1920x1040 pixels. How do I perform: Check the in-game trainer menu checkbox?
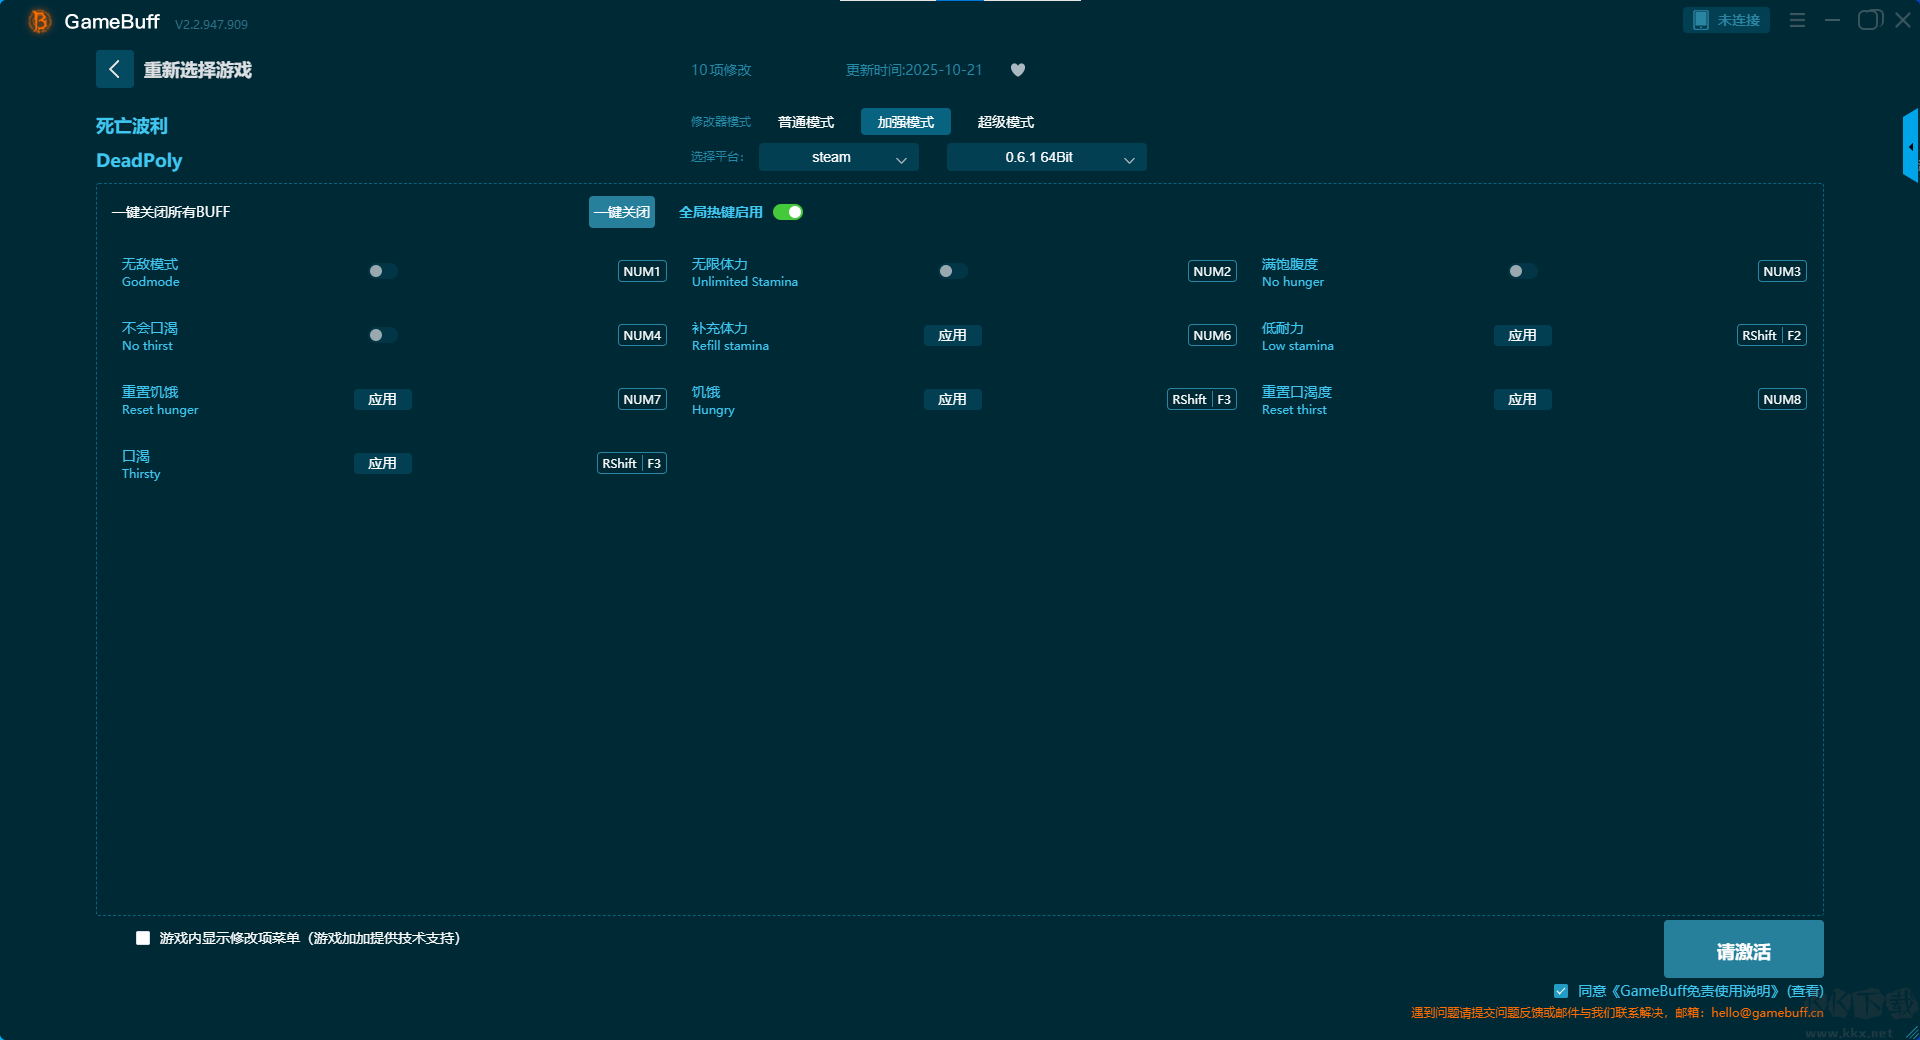143,938
